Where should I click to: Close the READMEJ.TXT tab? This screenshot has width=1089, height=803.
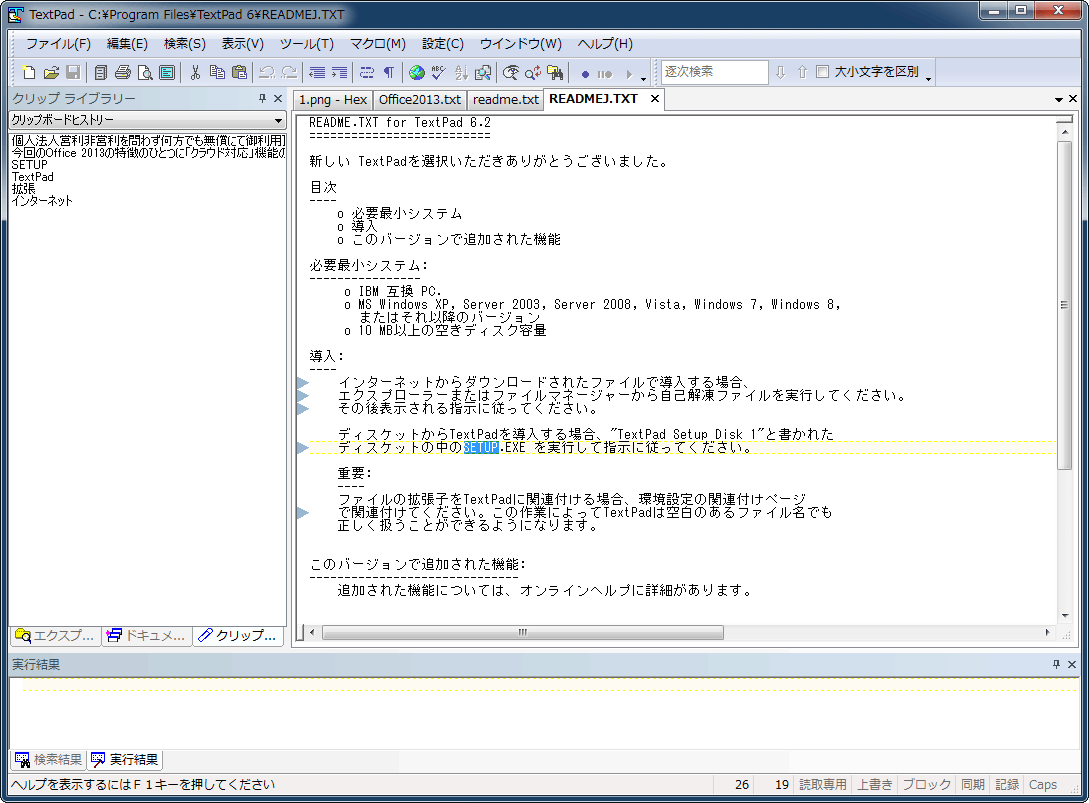[x=654, y=99]
